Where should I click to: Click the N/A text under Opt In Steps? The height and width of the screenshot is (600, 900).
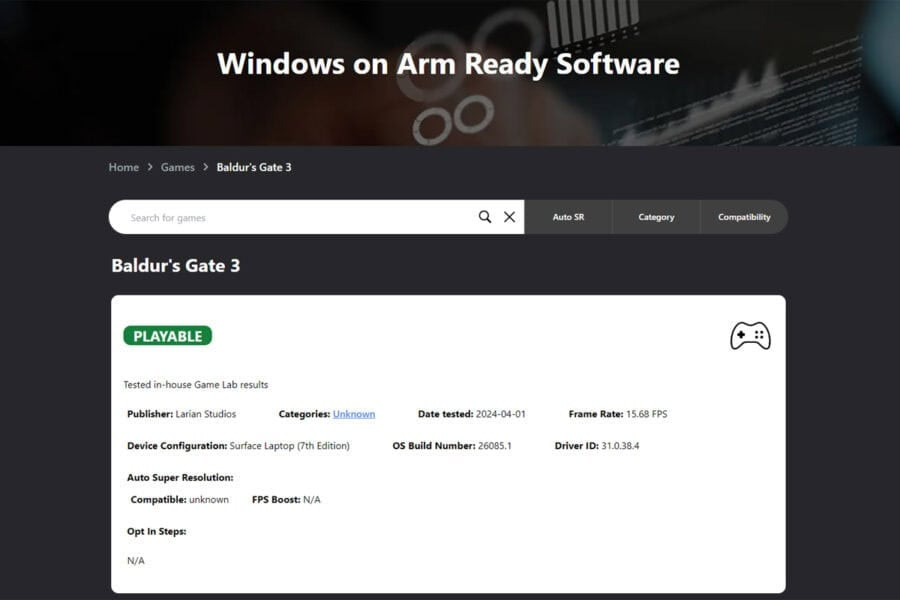click(x=136, y=560)
